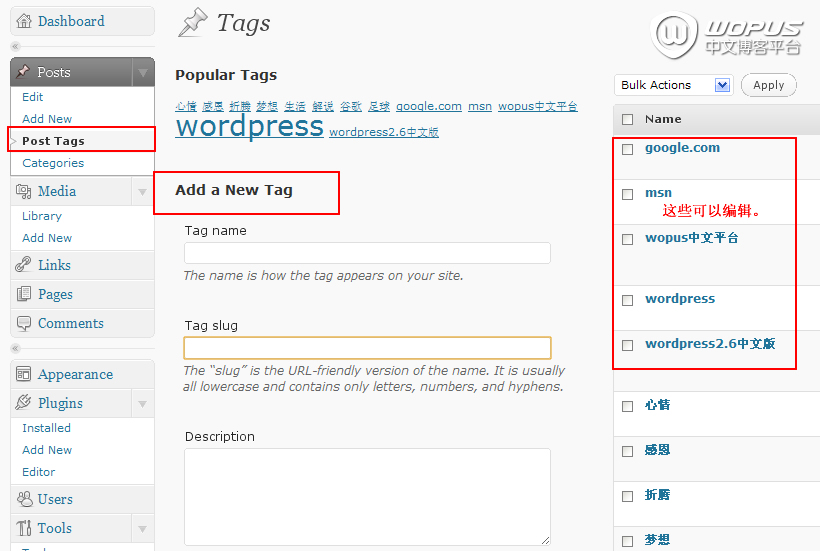
Task: Collapse the Posts menu arrow
Action: (x=143, y=72)
